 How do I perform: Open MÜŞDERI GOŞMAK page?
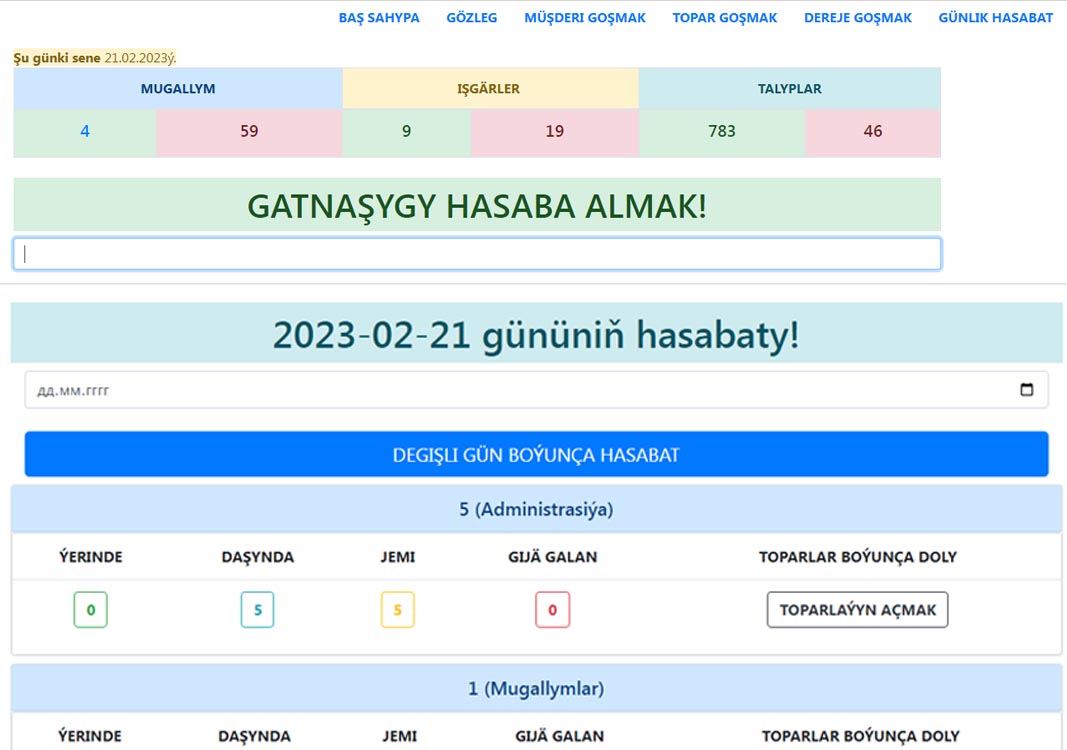tap(585, 18)
